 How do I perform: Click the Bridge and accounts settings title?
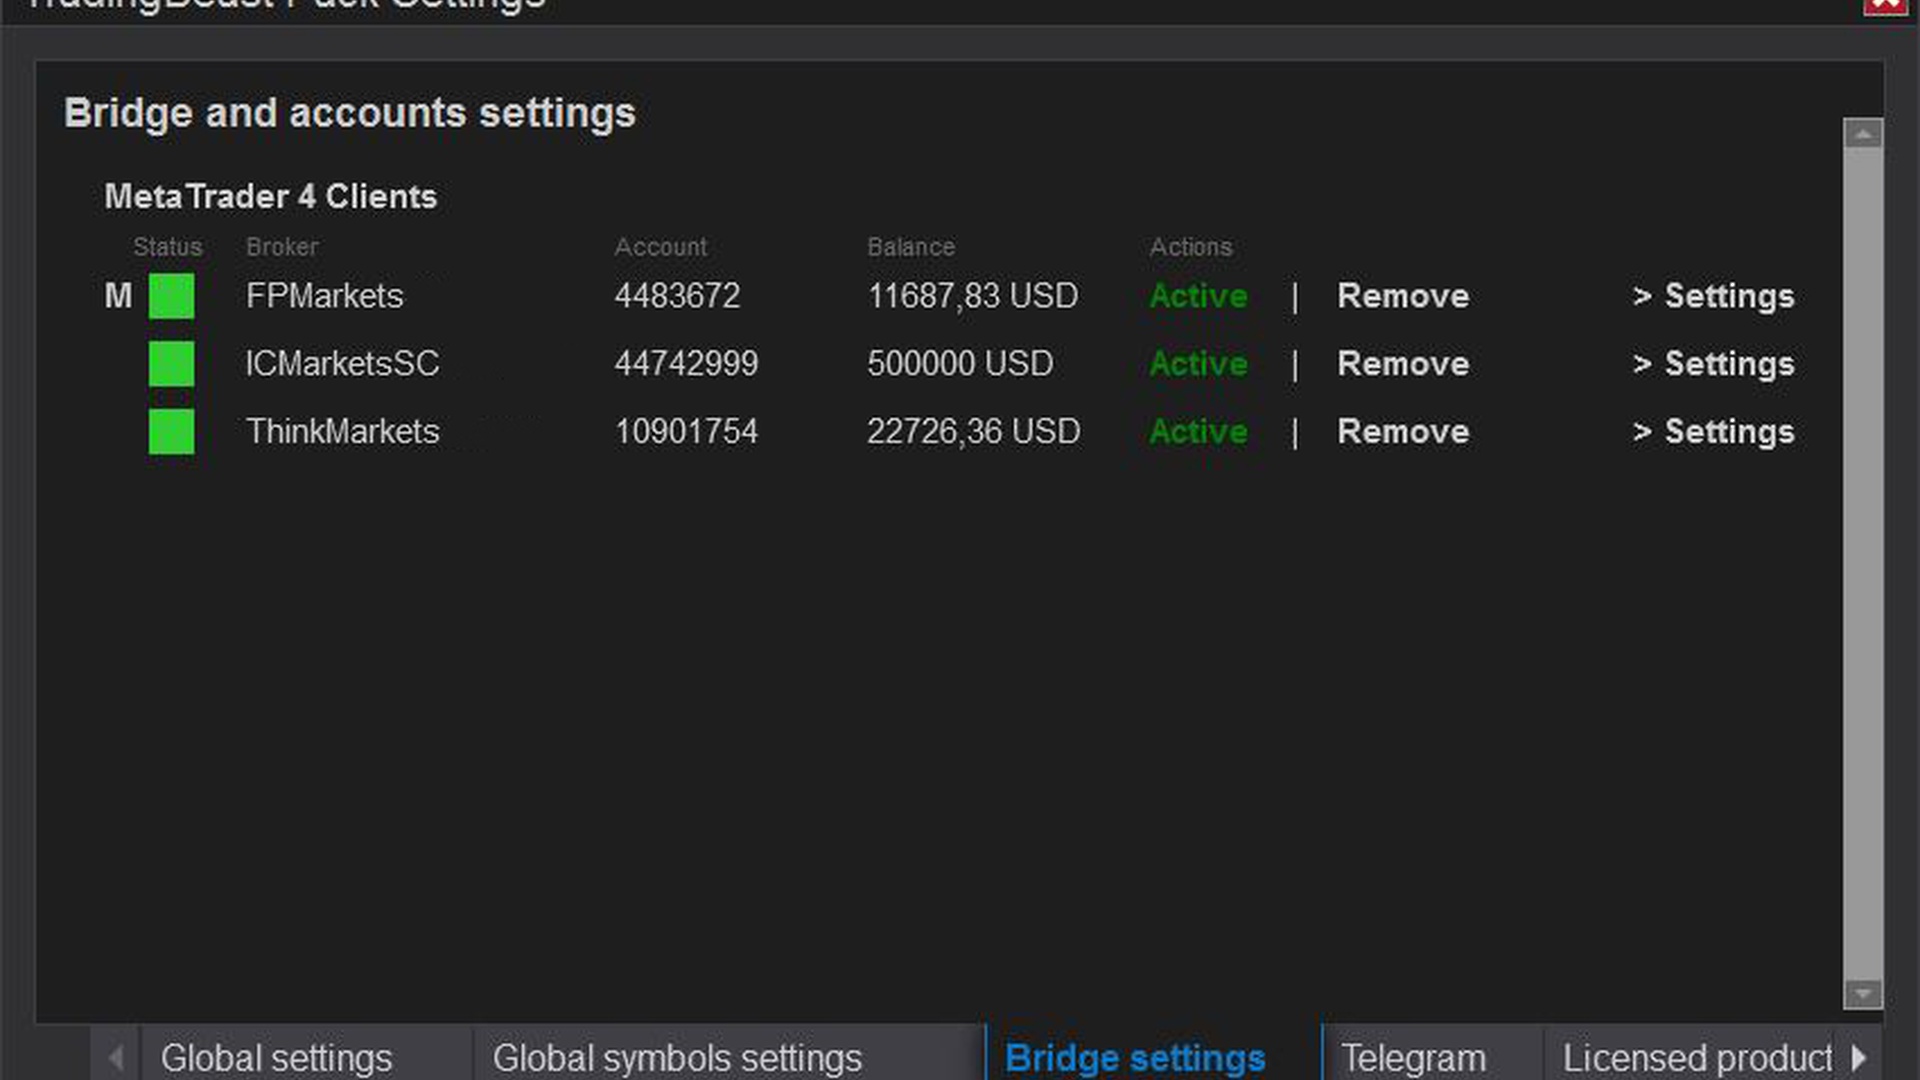tap(350, 113)
